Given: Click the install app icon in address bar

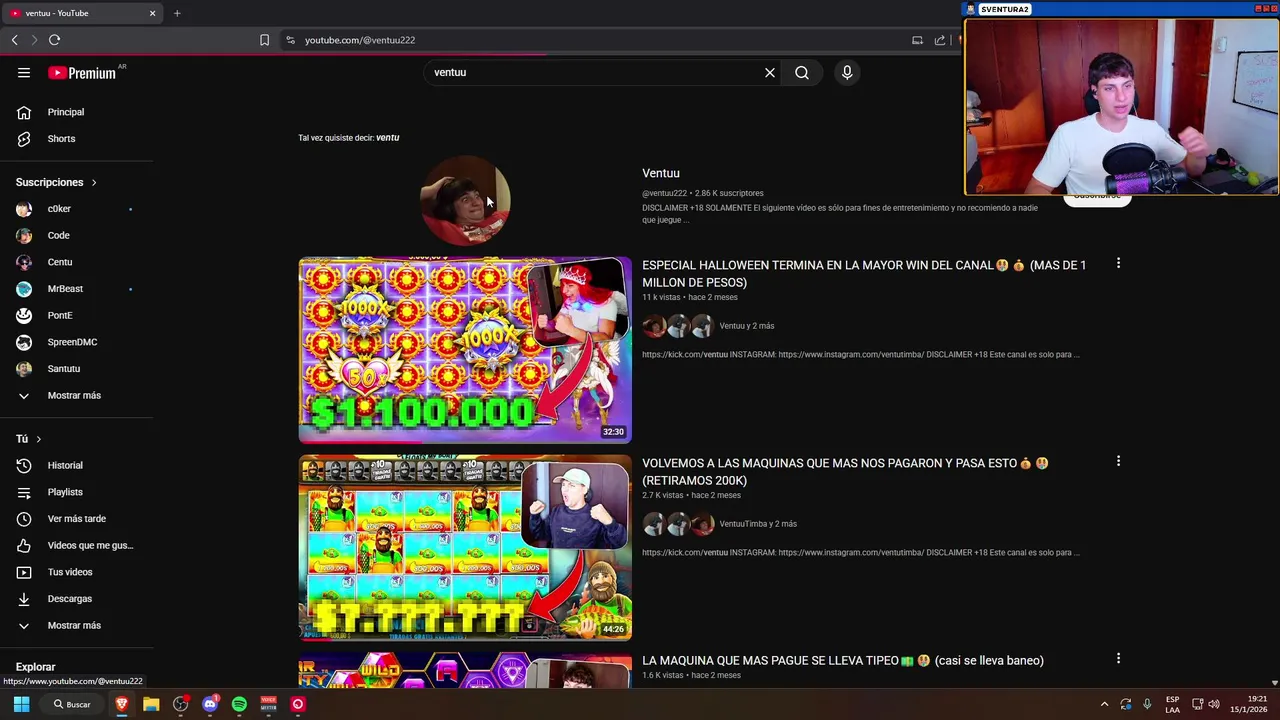Looking at the screenshot, I should point(917,40).
